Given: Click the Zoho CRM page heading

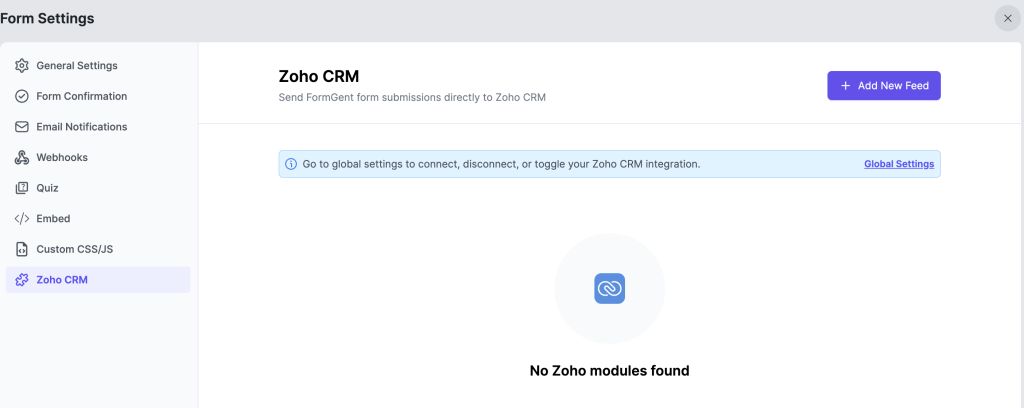Looking at the screenshot, I should 319,76.
